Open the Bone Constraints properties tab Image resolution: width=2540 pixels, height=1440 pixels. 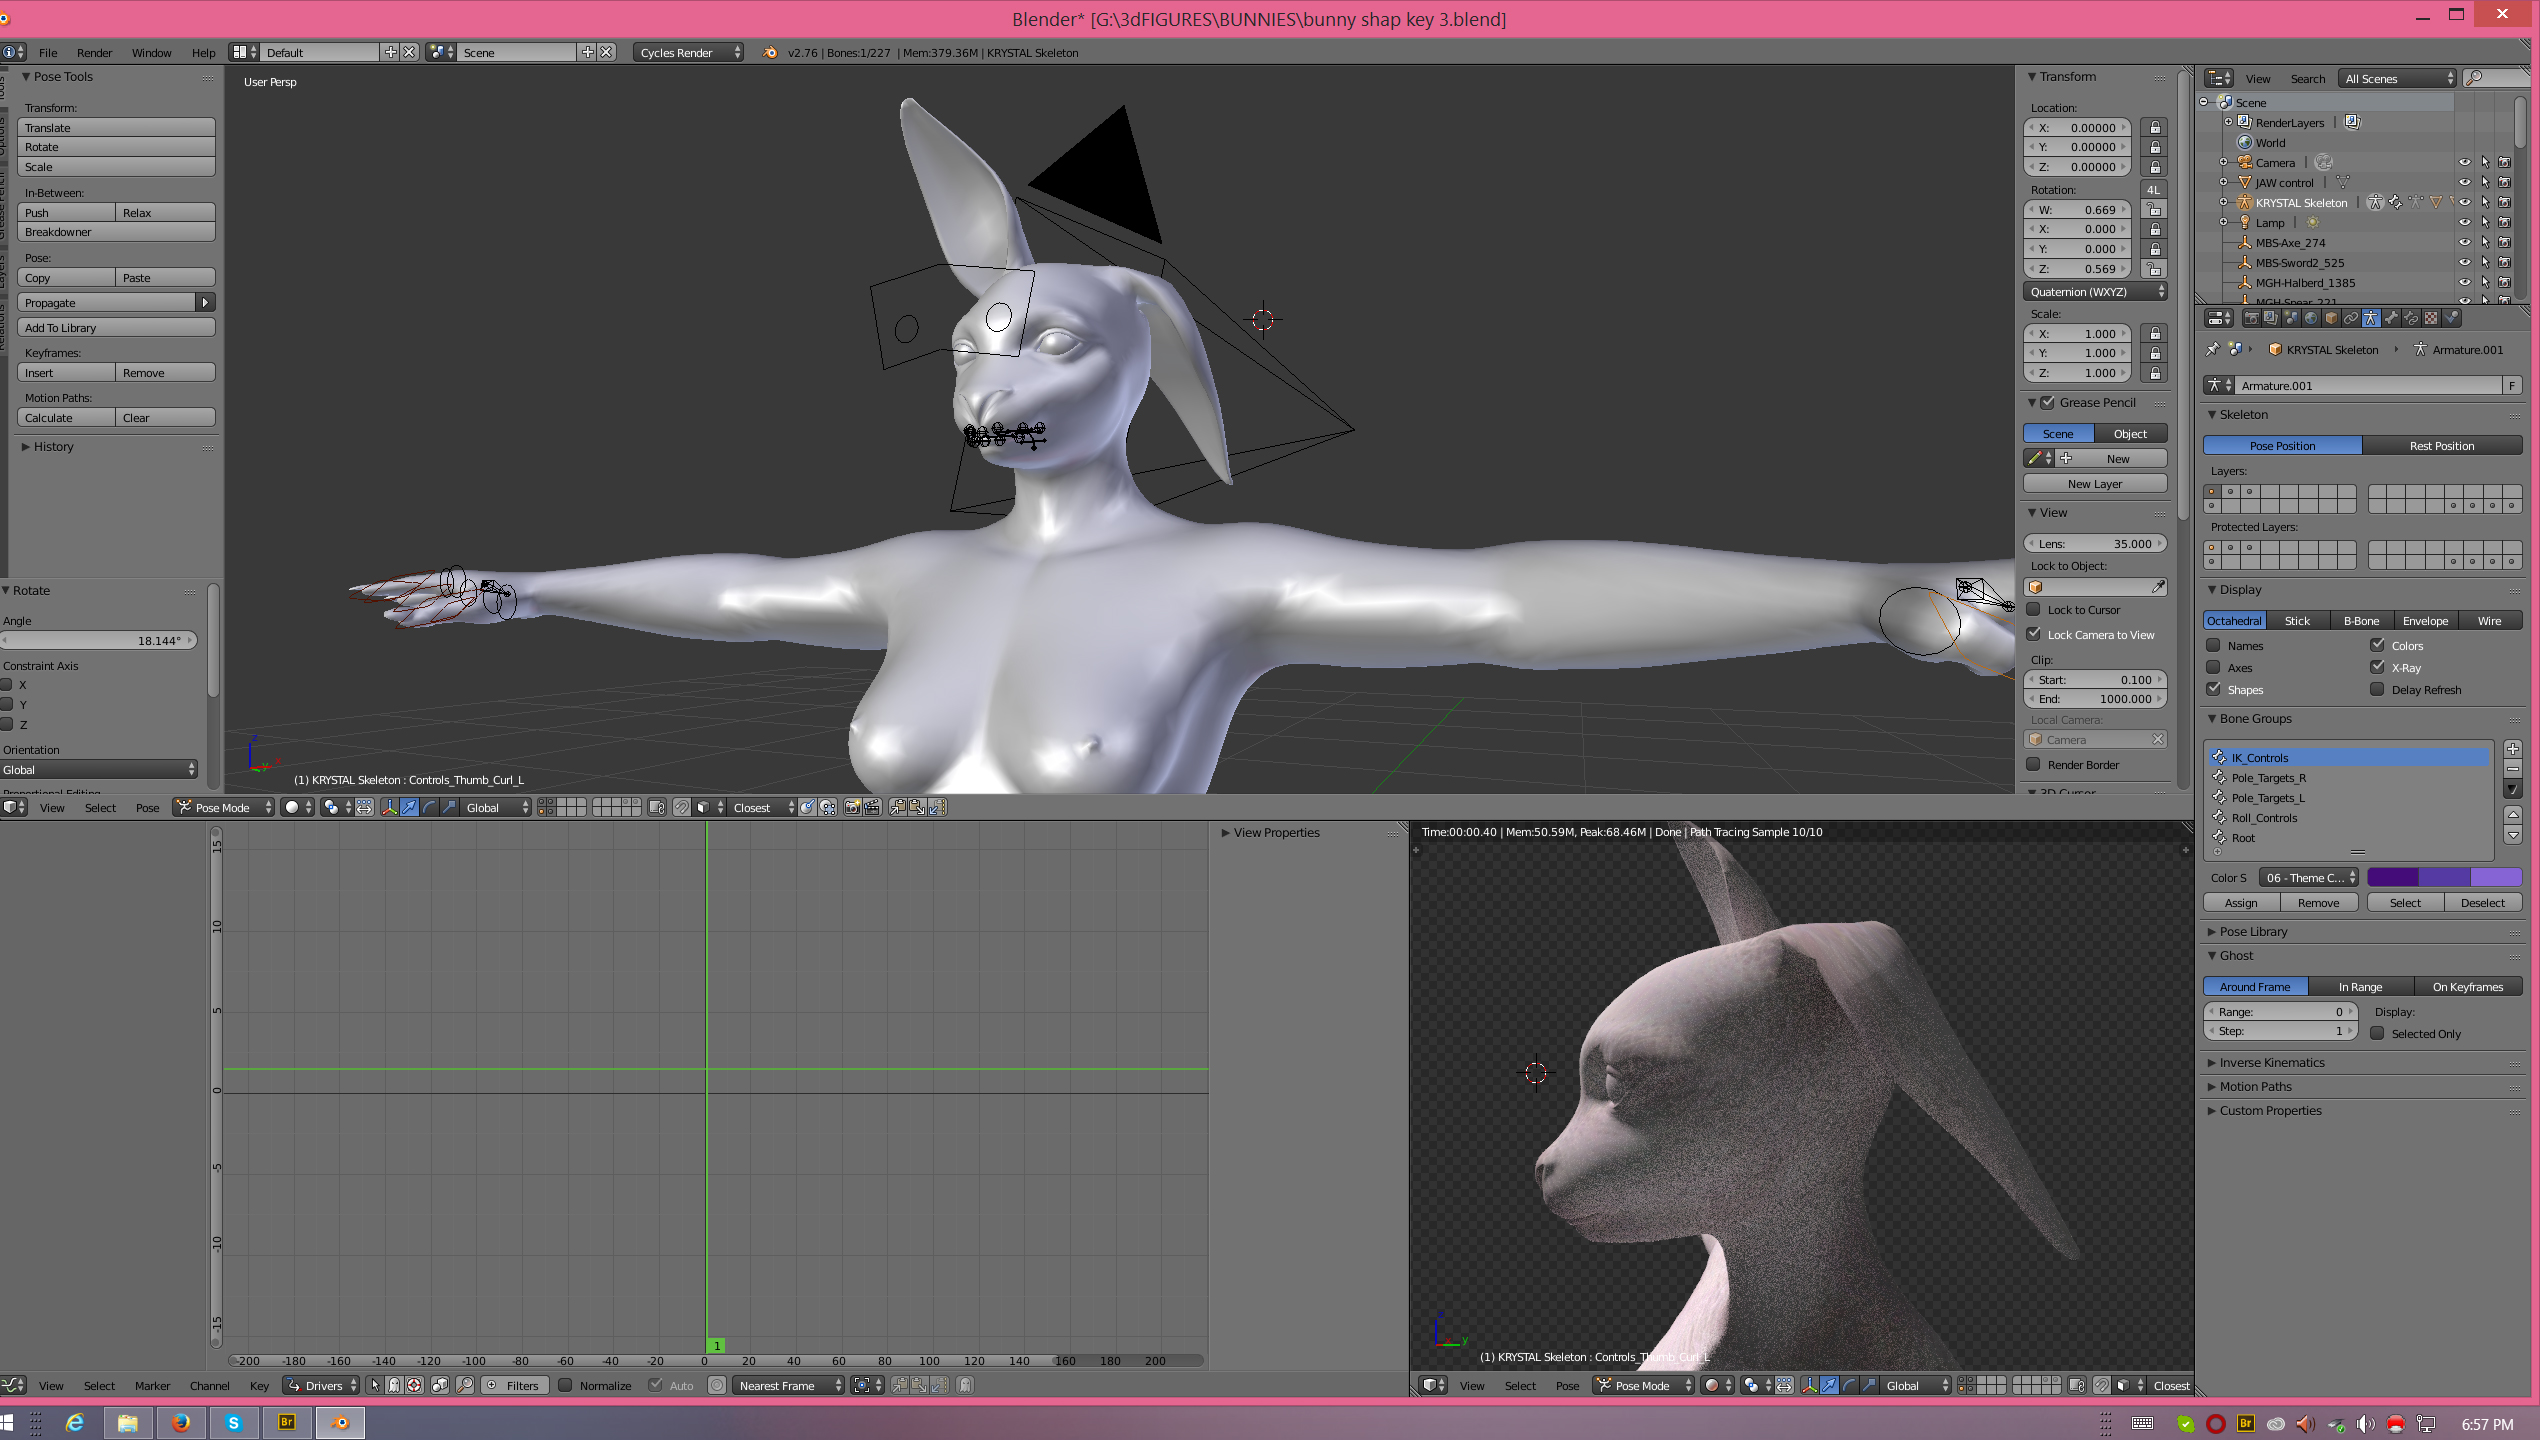[2411, 318]
